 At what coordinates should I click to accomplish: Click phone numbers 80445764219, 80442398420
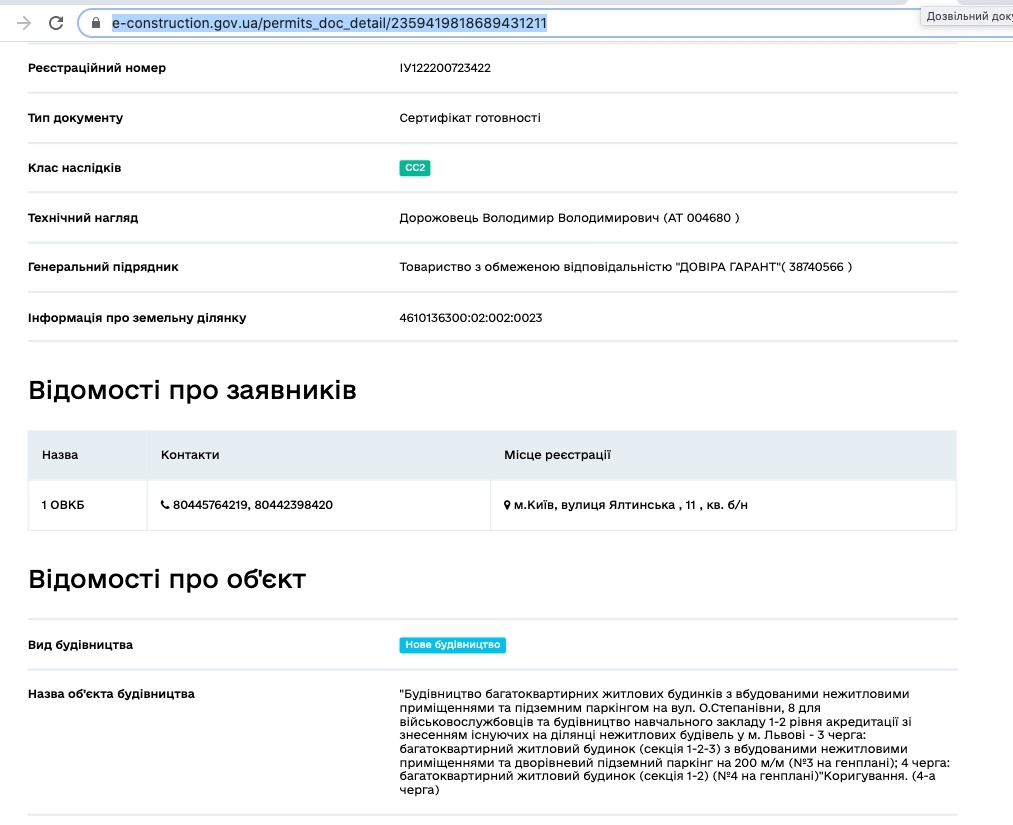(x=253, y=505)
